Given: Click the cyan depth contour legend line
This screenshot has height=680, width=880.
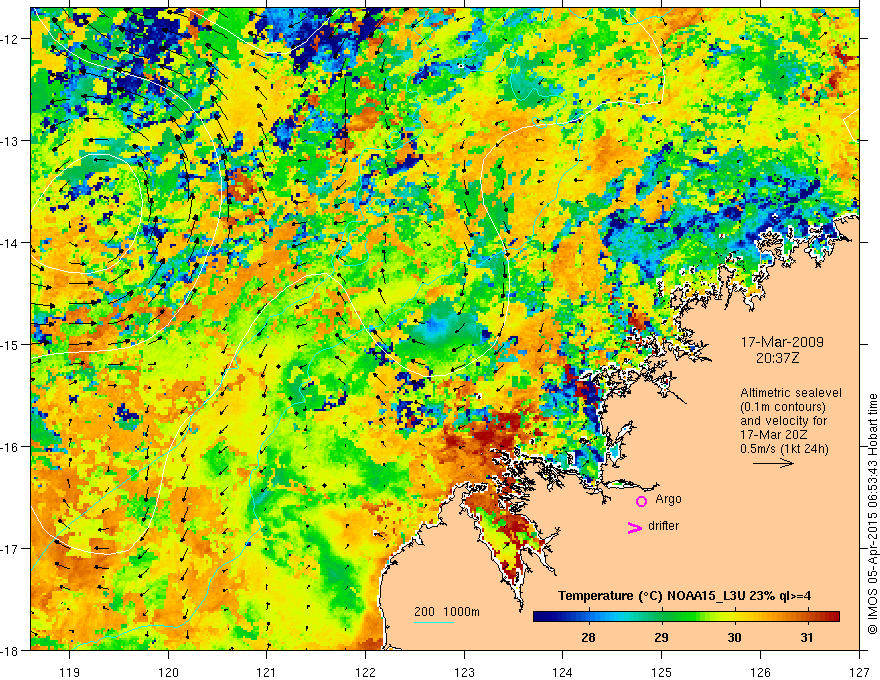Looking at the screenshot, I should click(x=434, y=622).
